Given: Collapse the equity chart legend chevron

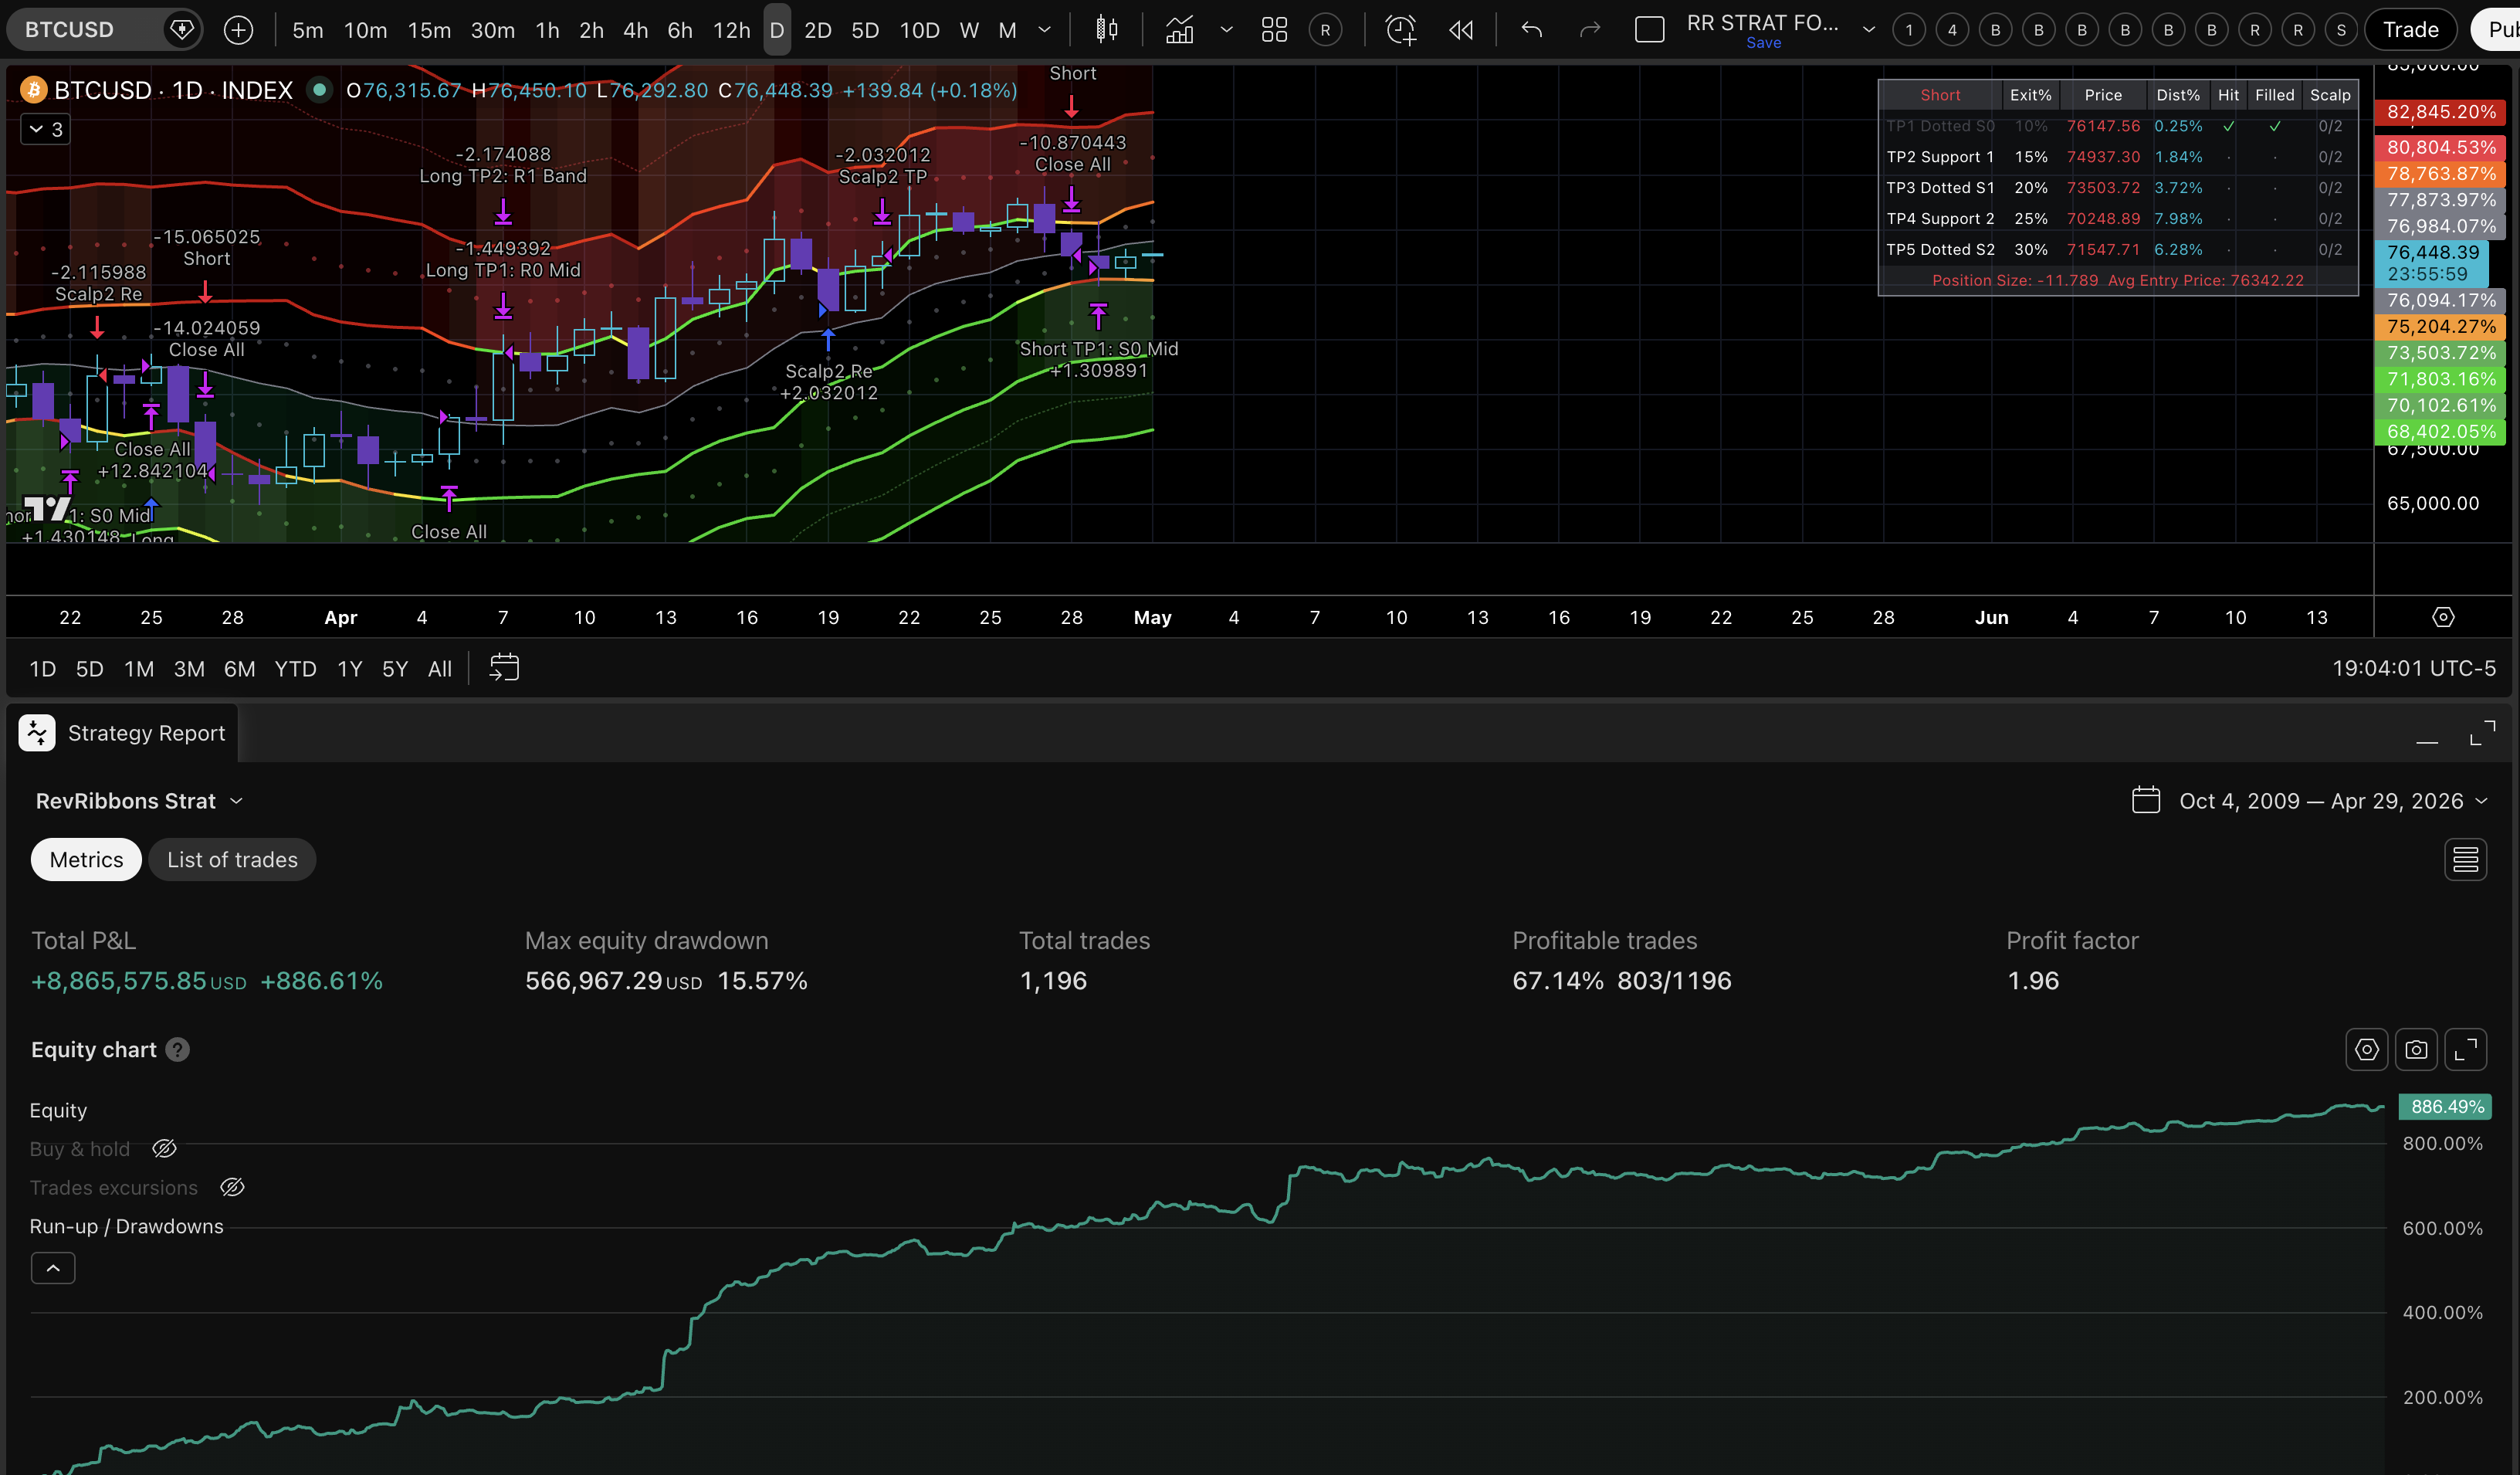Looking at the screenshot, I should tap(53, 1268).
